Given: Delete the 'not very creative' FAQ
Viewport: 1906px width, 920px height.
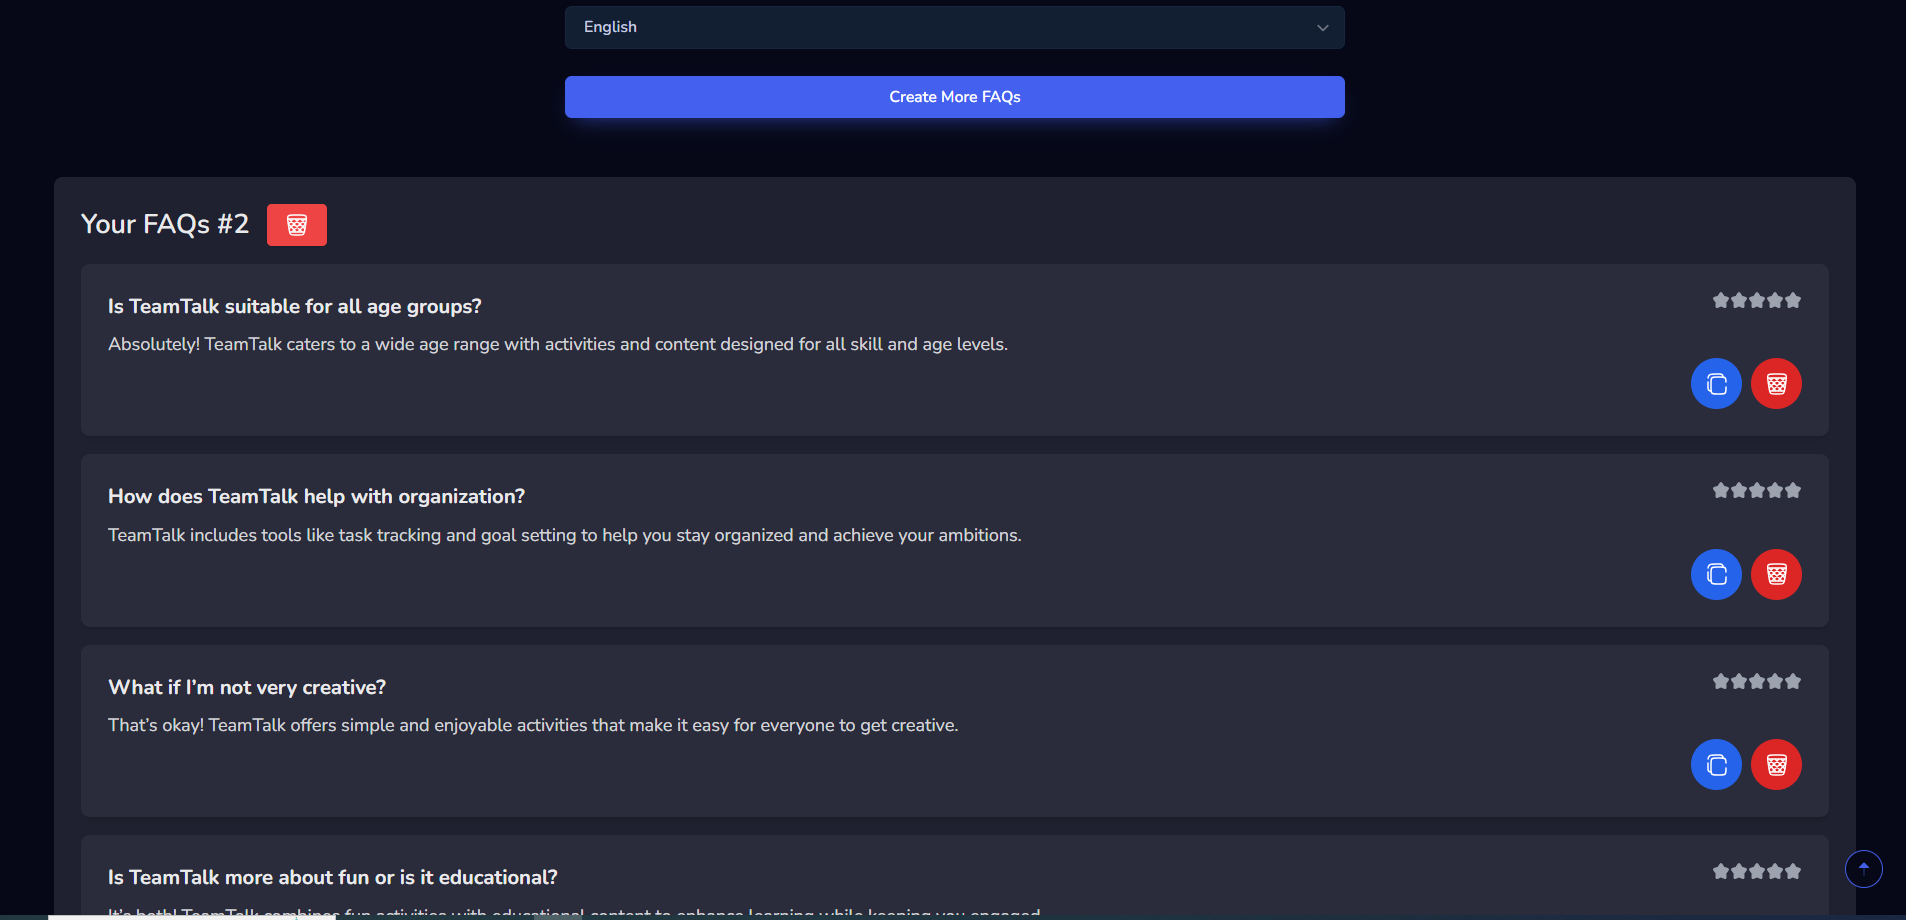Looking at the screenshot, I should (x=1776, y=765).
